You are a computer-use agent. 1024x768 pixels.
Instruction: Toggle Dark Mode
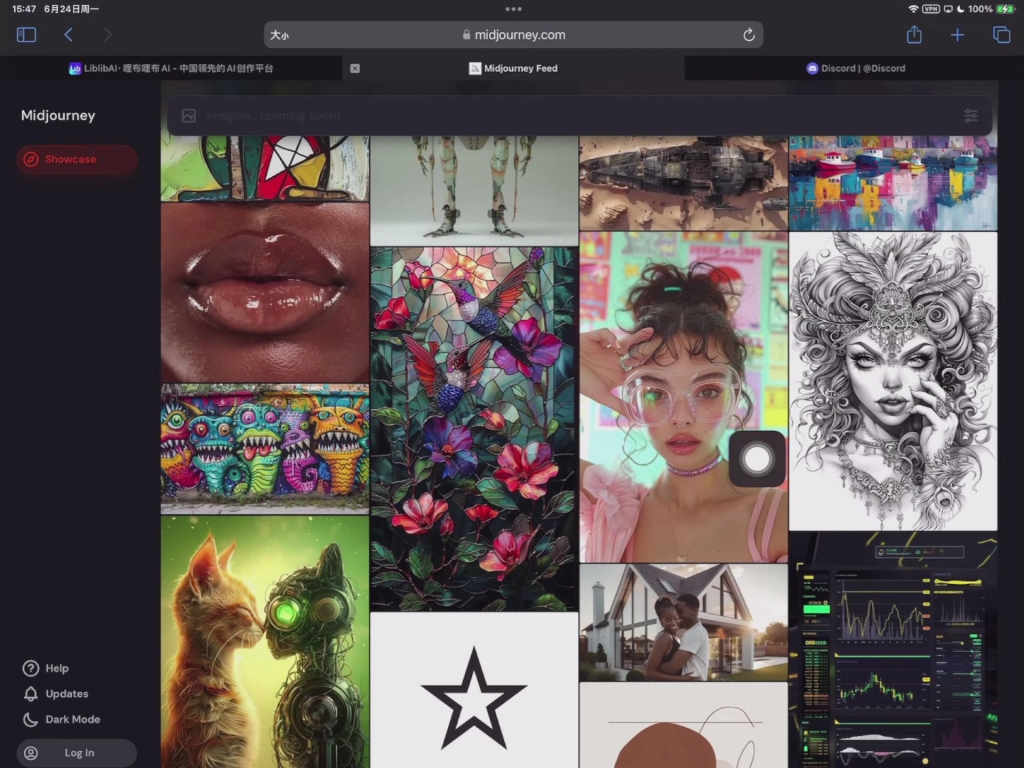pos(61,719)
